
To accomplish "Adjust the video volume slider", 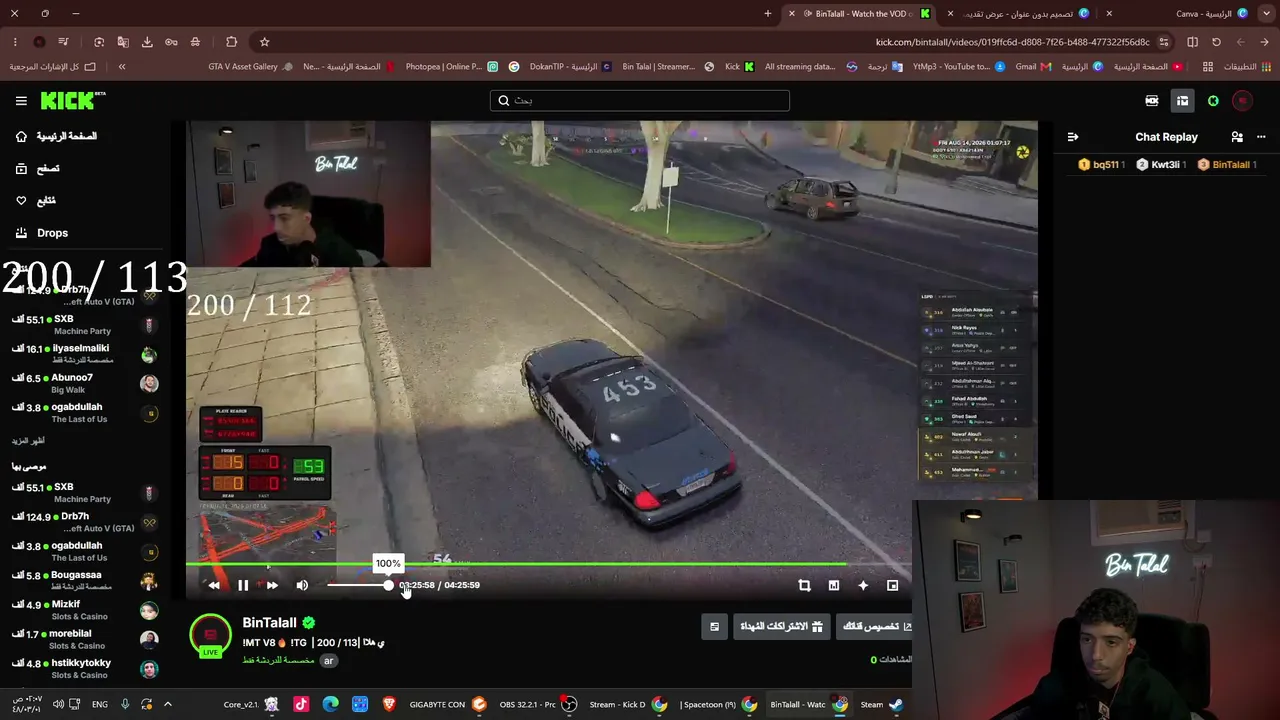I will click(x=358, y=585).
